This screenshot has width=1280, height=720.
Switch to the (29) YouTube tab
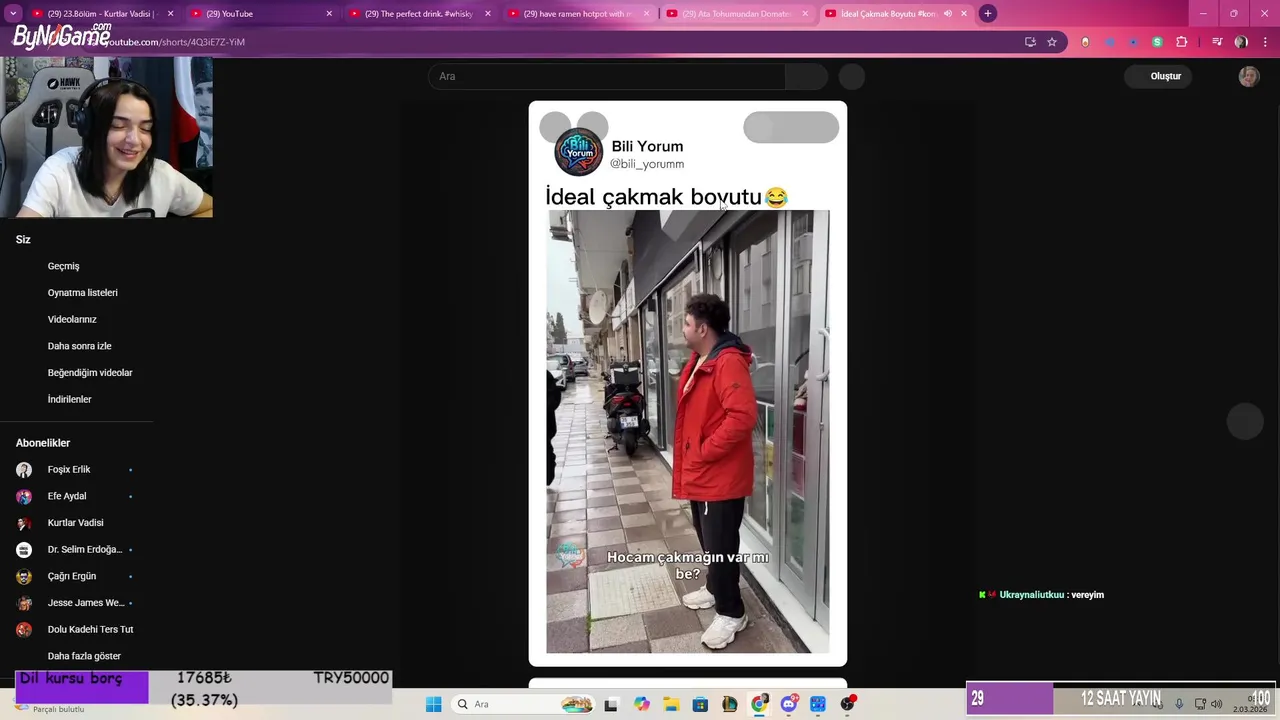click(x=262, y=14)
